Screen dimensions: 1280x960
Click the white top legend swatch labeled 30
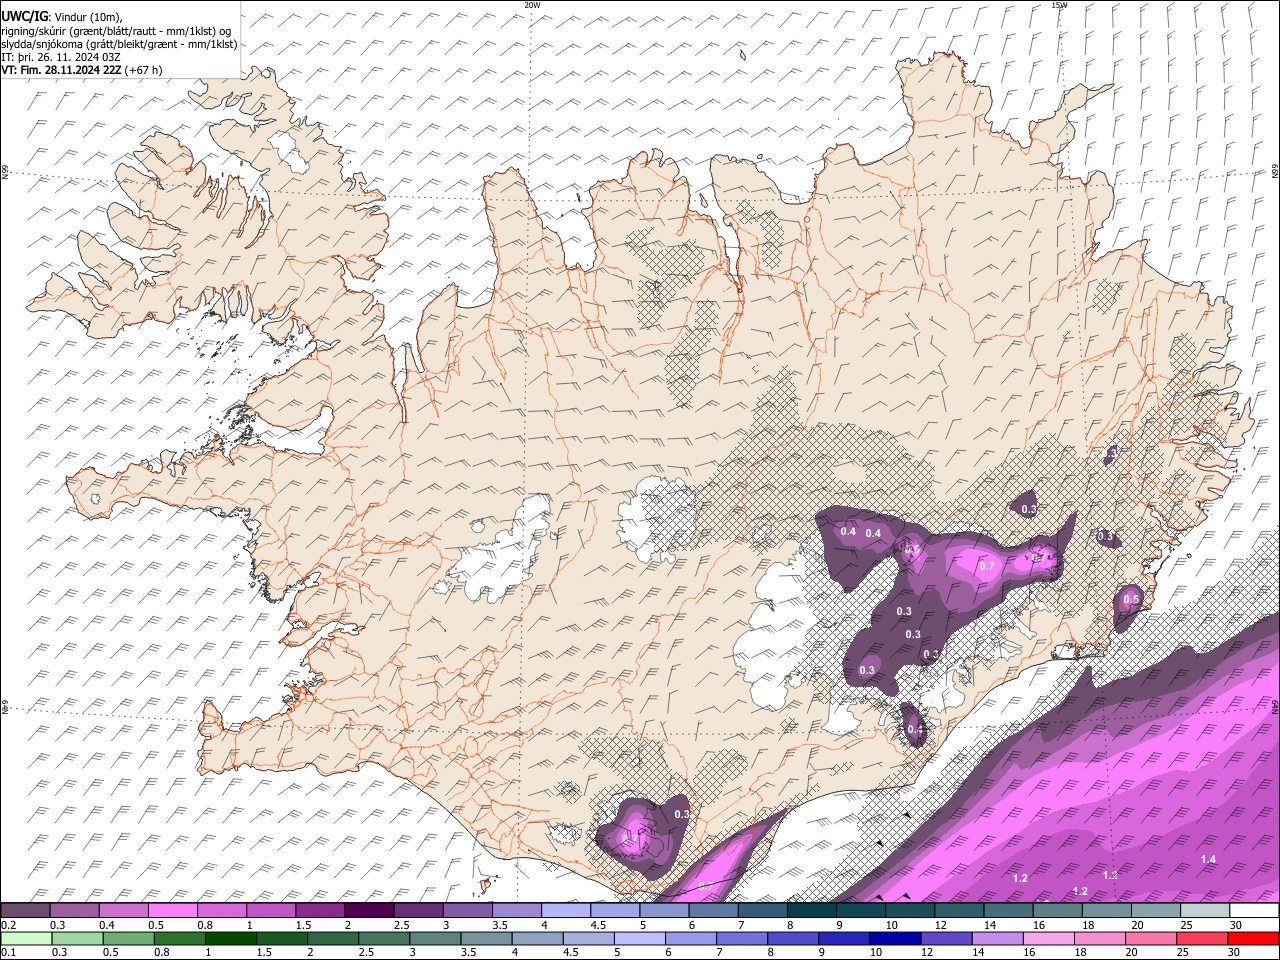[x=1254, y=910]
